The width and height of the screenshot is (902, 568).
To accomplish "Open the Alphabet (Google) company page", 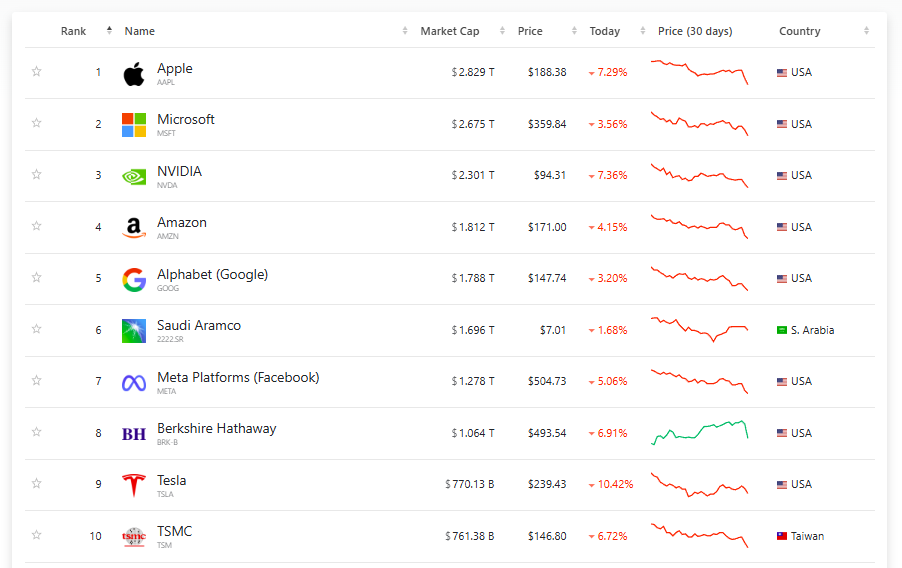I will (212, 275).
